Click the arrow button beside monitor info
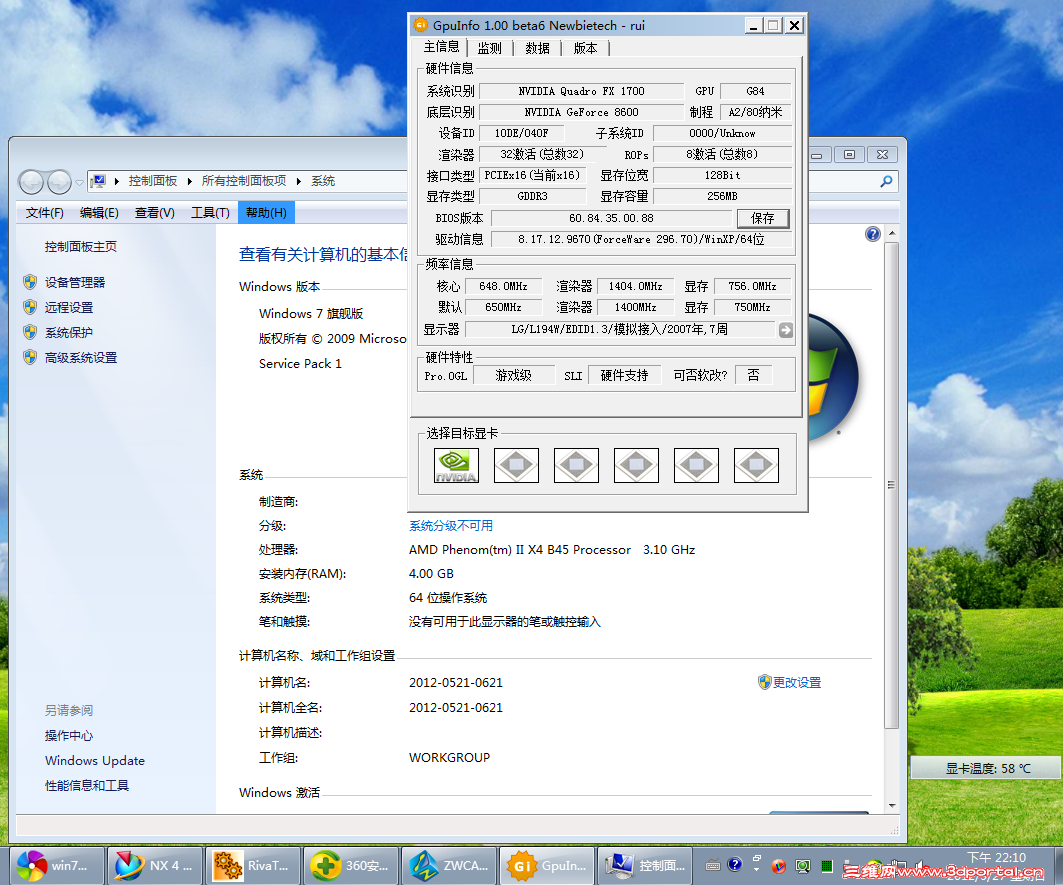Screen dimensions: 1063x885 (786, 330)
